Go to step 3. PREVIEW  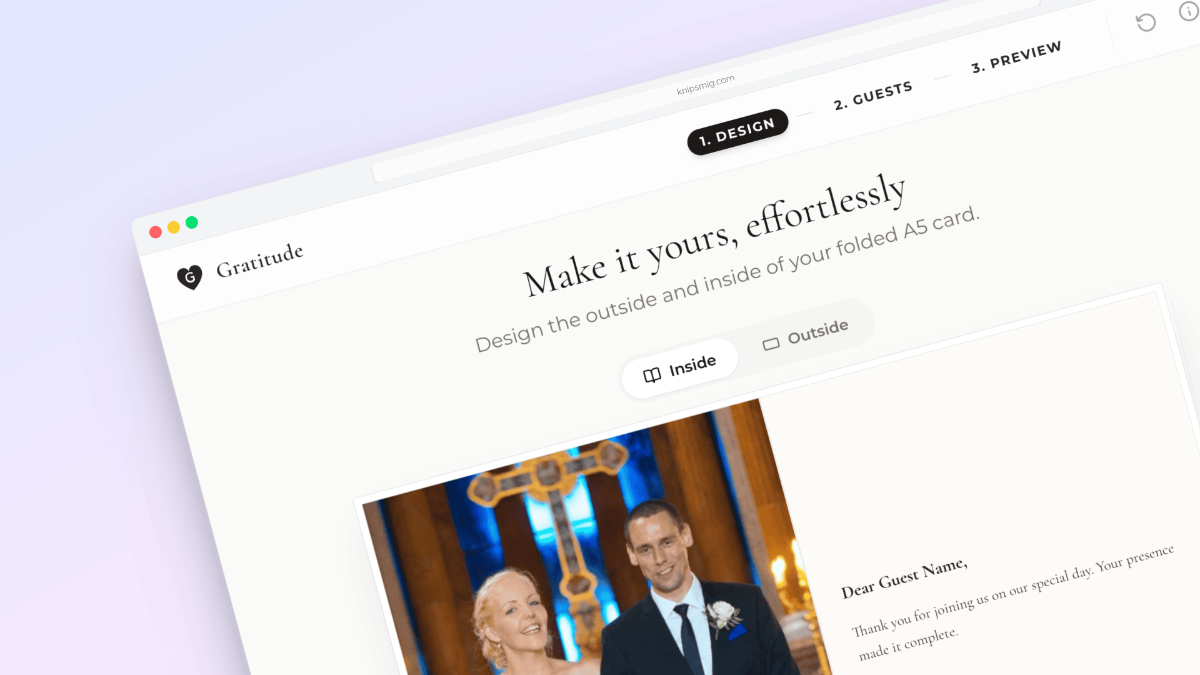1017,56
